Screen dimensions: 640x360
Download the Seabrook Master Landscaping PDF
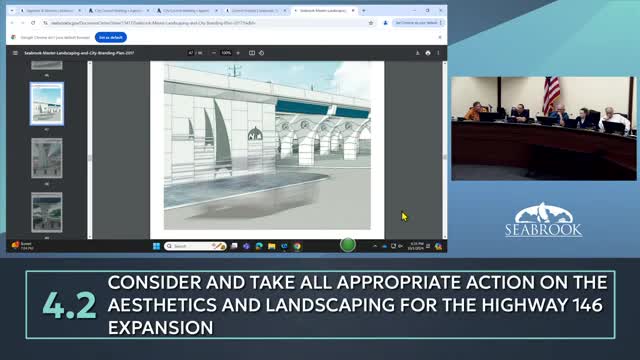[417, 53]
